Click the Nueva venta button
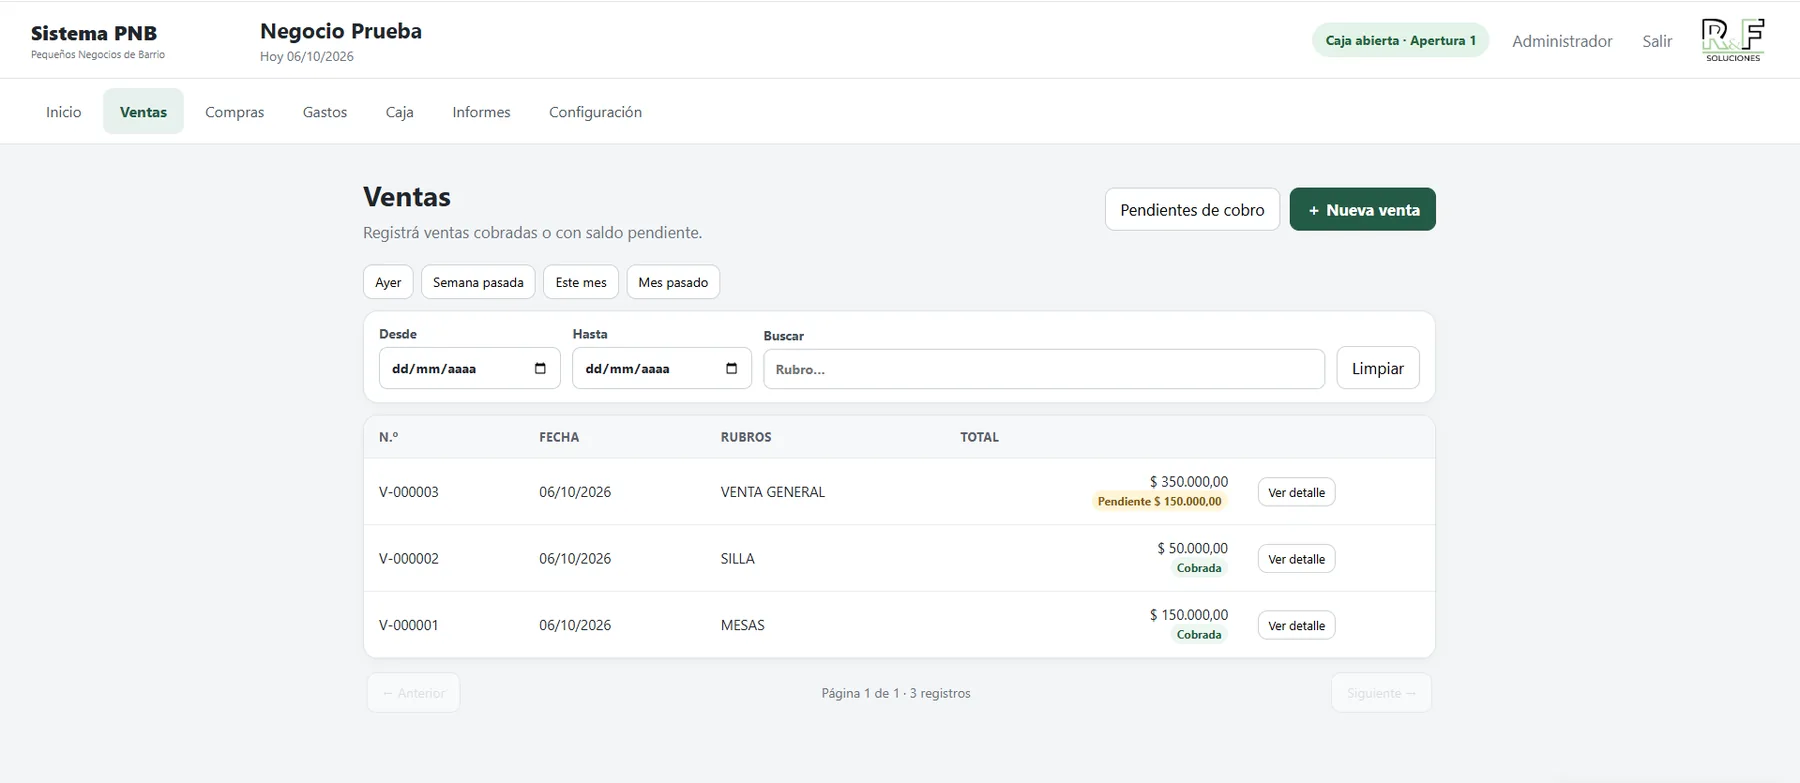This screenshot has width=1800, height=783. point(1363,210)
